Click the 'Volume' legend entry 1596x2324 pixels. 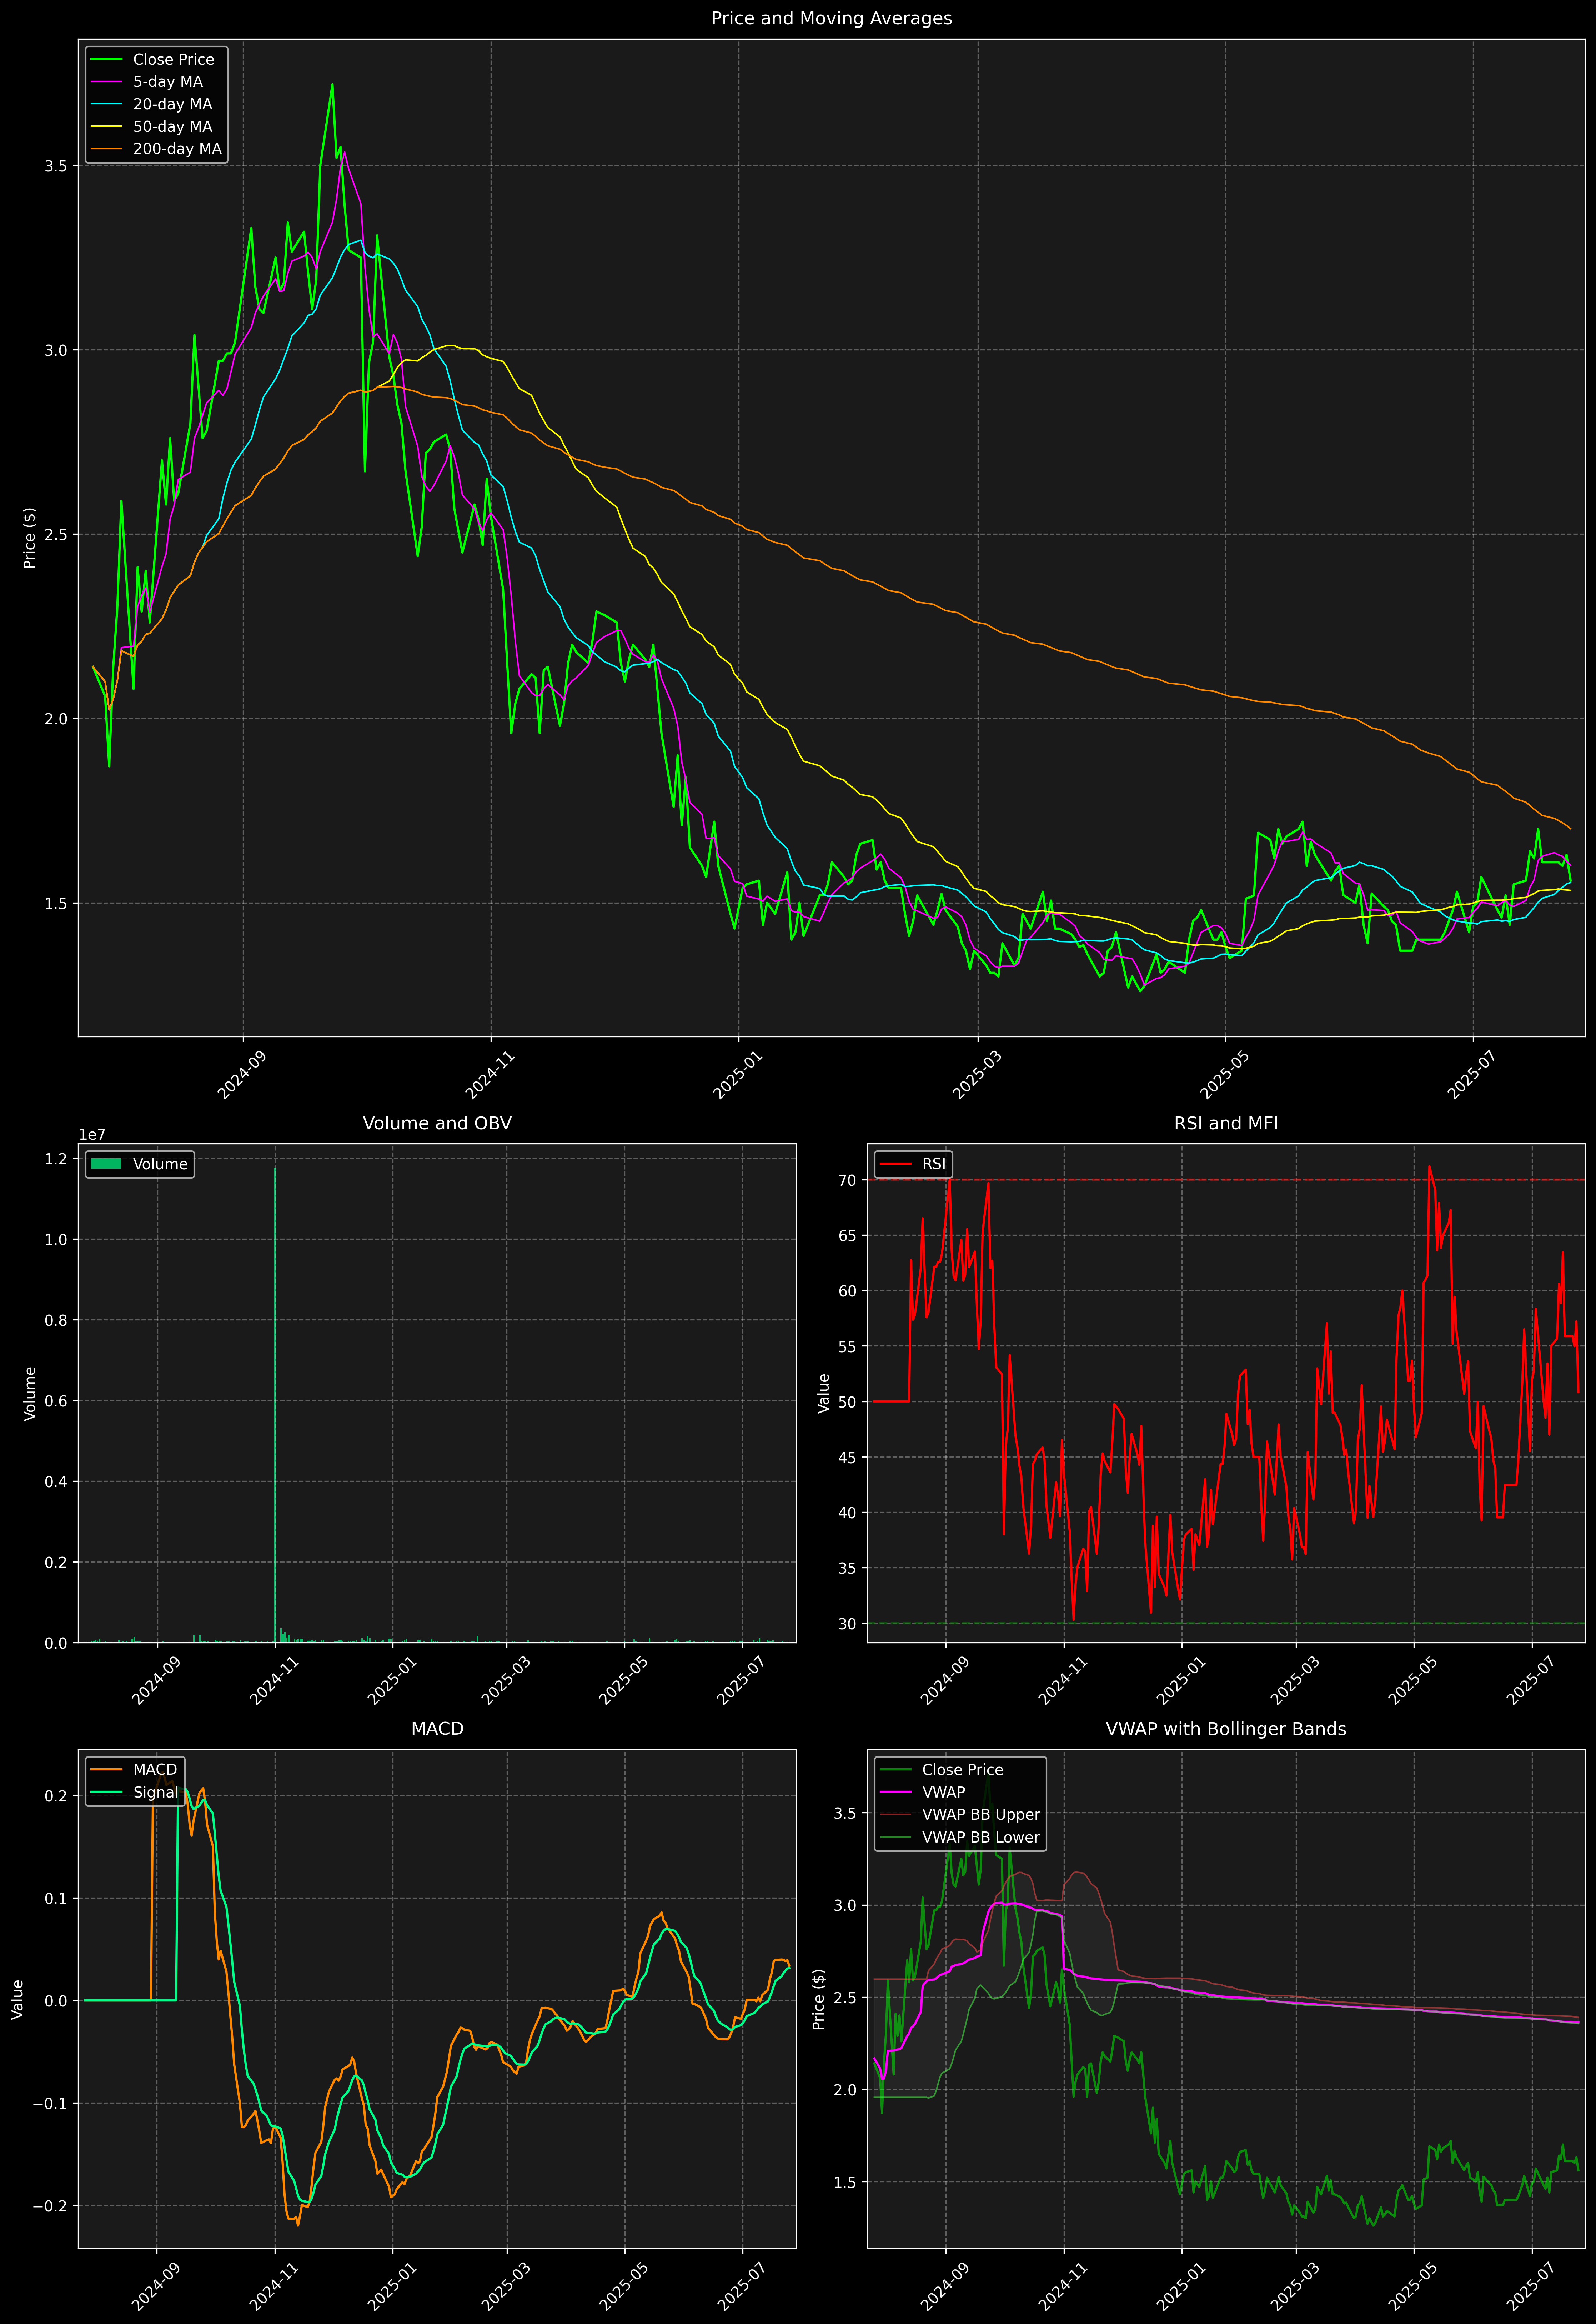click(160, 1164)
